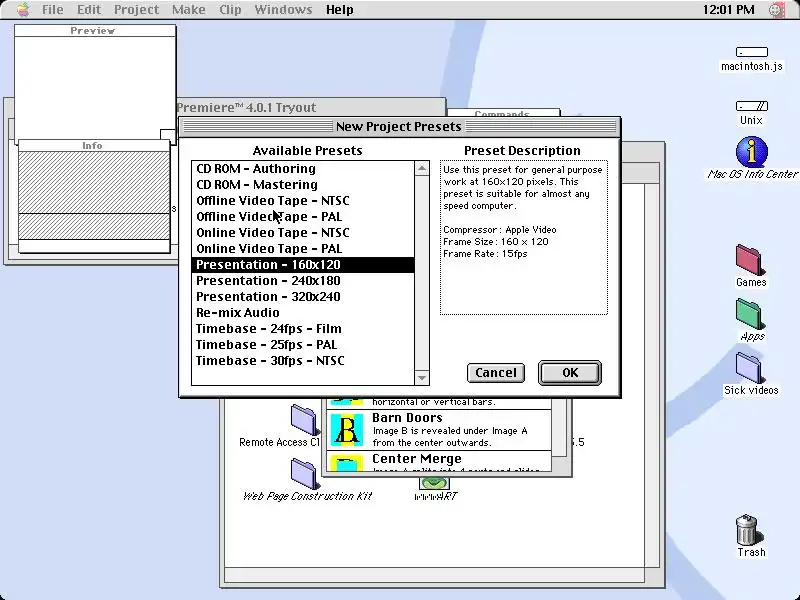Select Offline Video Tape - NTSC preset
800x600 pixels.
(303, 201)
